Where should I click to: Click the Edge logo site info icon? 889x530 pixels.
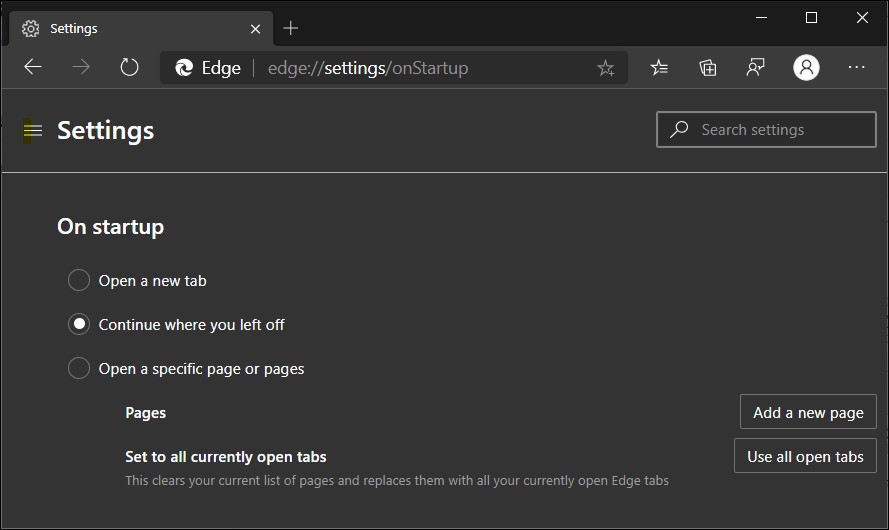(x=184, y=68)
